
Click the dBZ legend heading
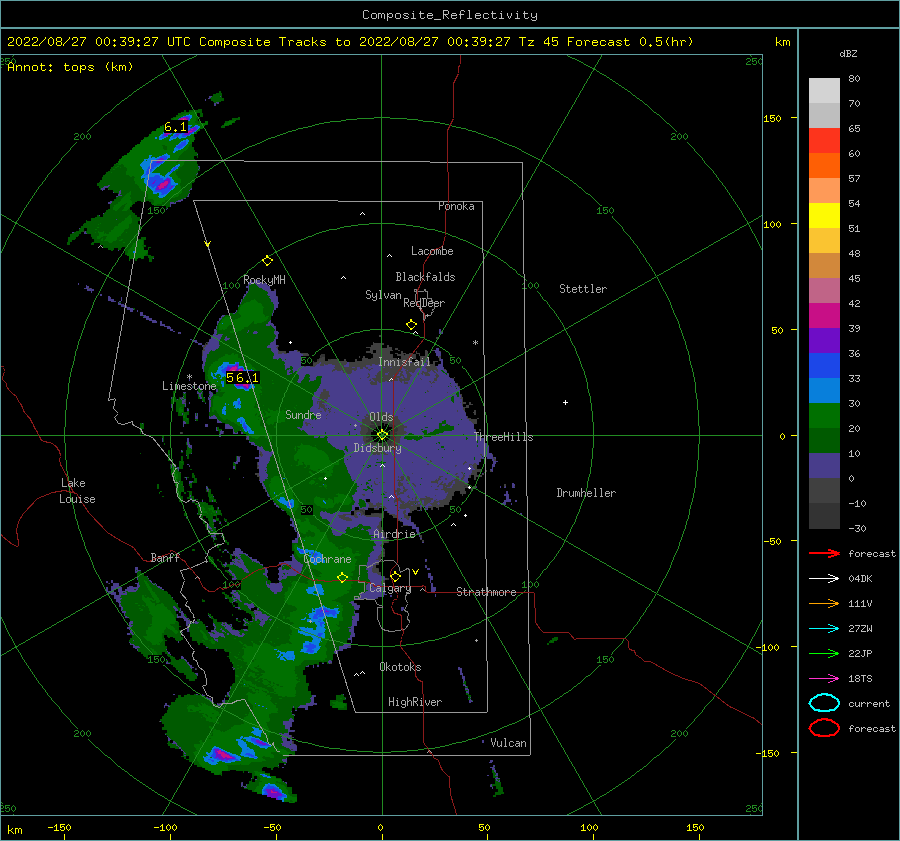click(x=848, y=54)
